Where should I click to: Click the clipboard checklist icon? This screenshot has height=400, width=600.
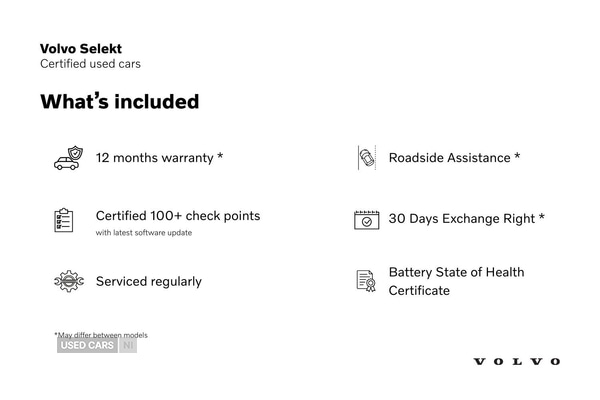pos(64,220)
